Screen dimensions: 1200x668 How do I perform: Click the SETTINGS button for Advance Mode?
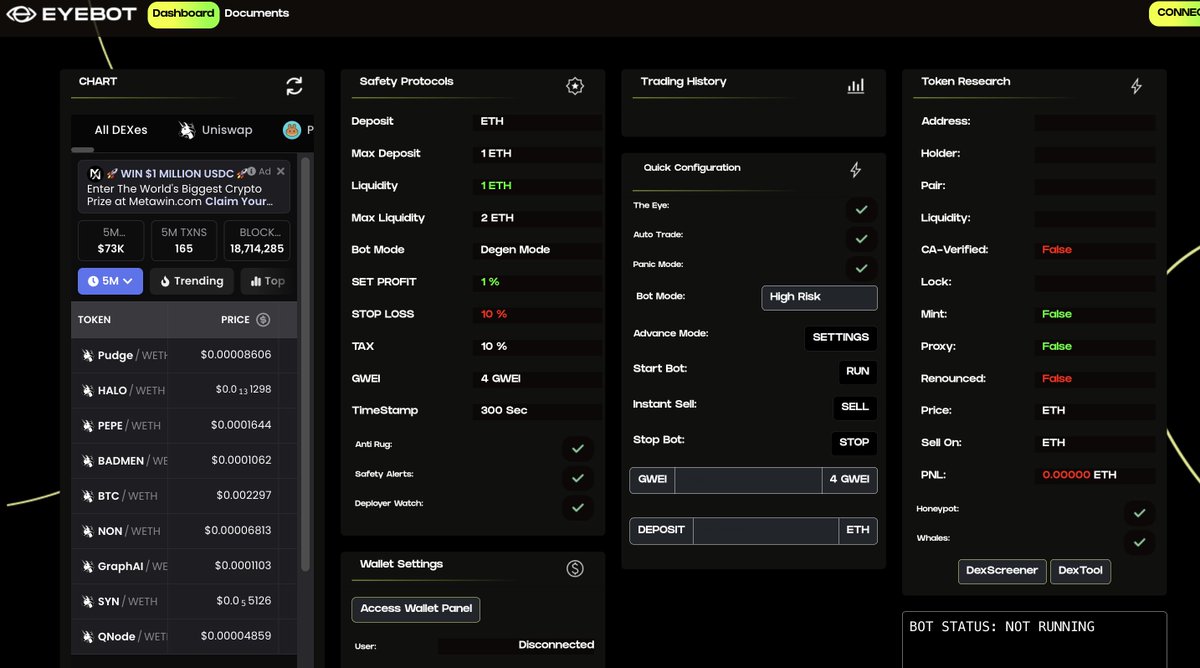click(x=841, y=338)
